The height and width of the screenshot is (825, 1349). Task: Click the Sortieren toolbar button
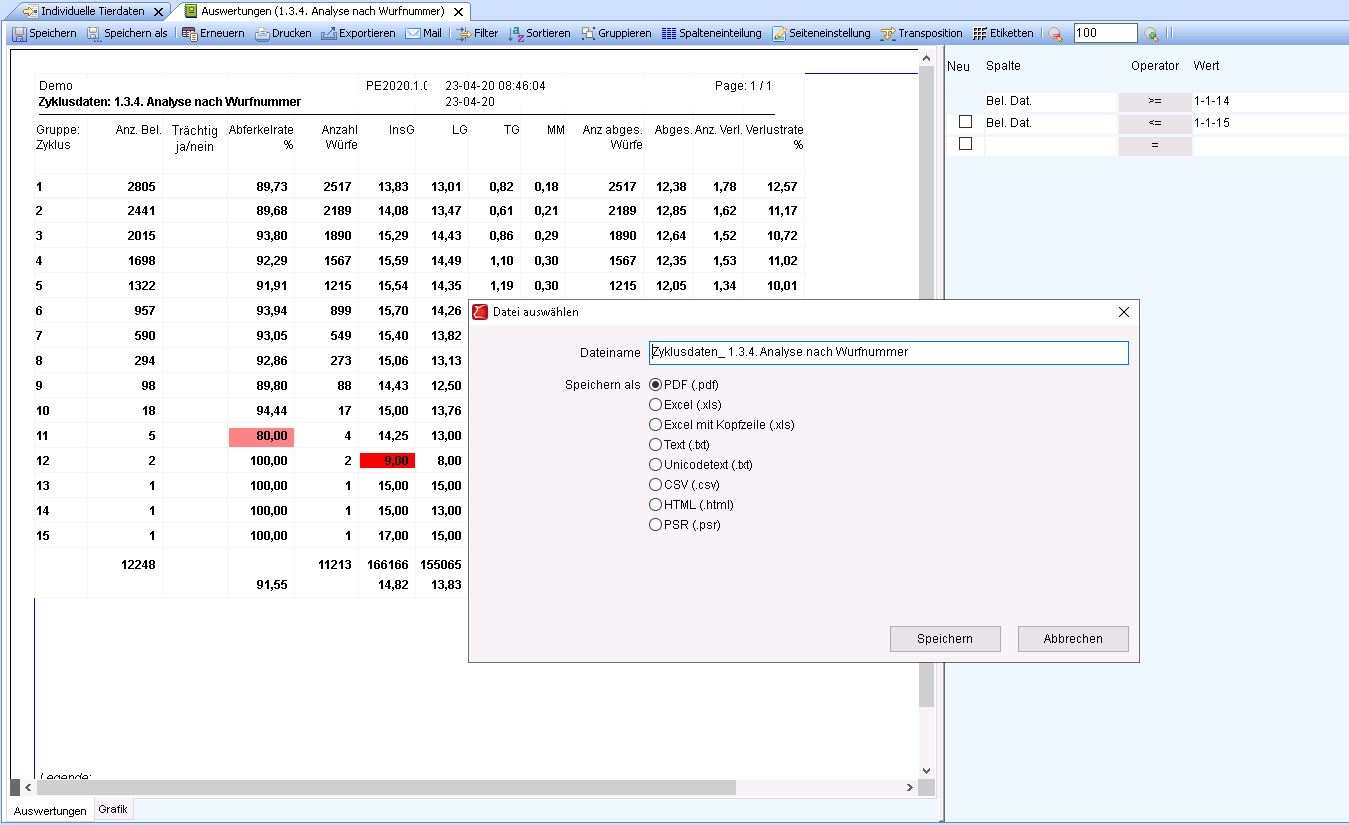(x=539, y=33)
